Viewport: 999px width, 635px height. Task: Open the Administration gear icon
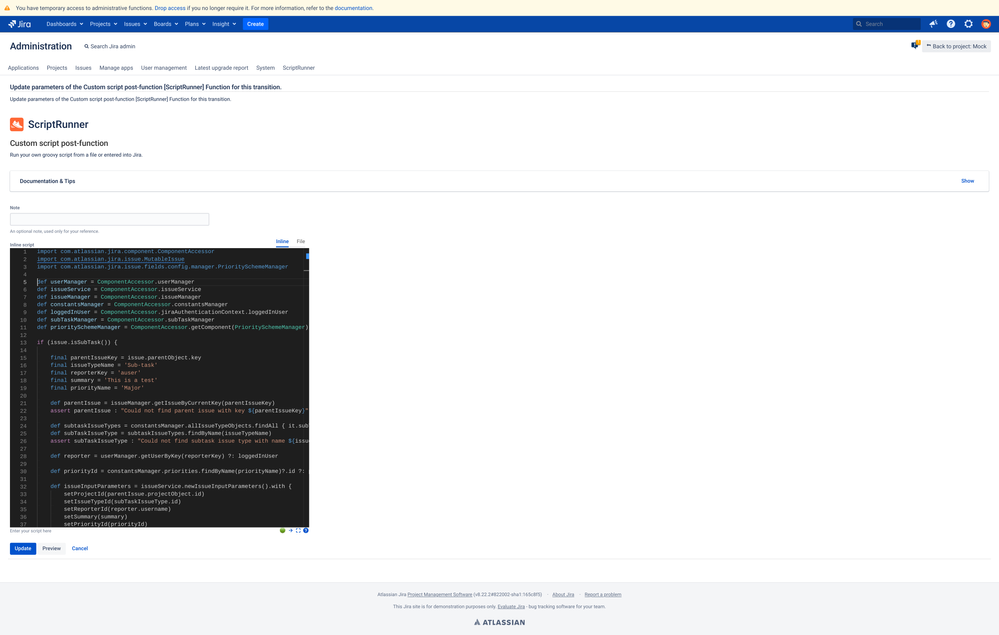coord(968,24)
